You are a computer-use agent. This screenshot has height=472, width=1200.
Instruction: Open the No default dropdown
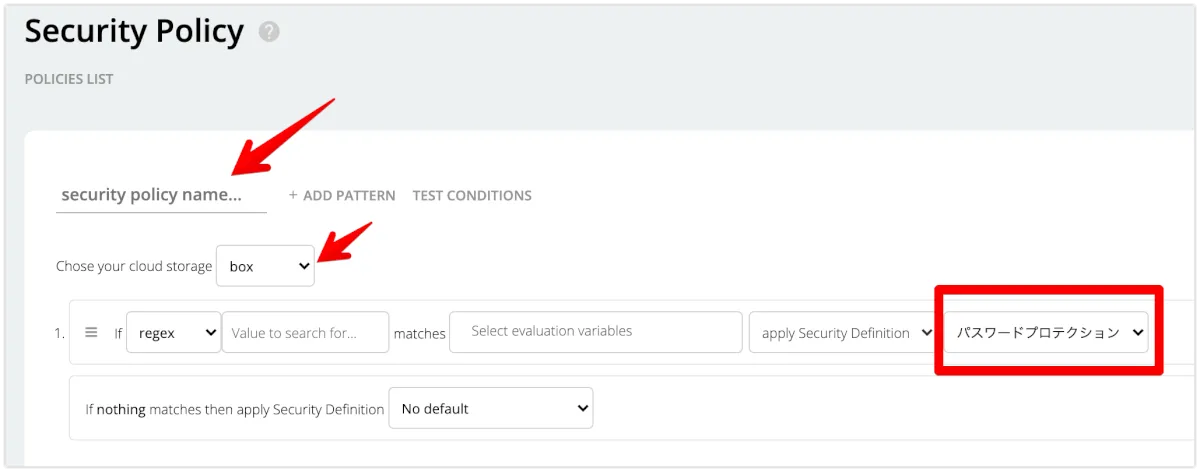click(x=490, y=408)
